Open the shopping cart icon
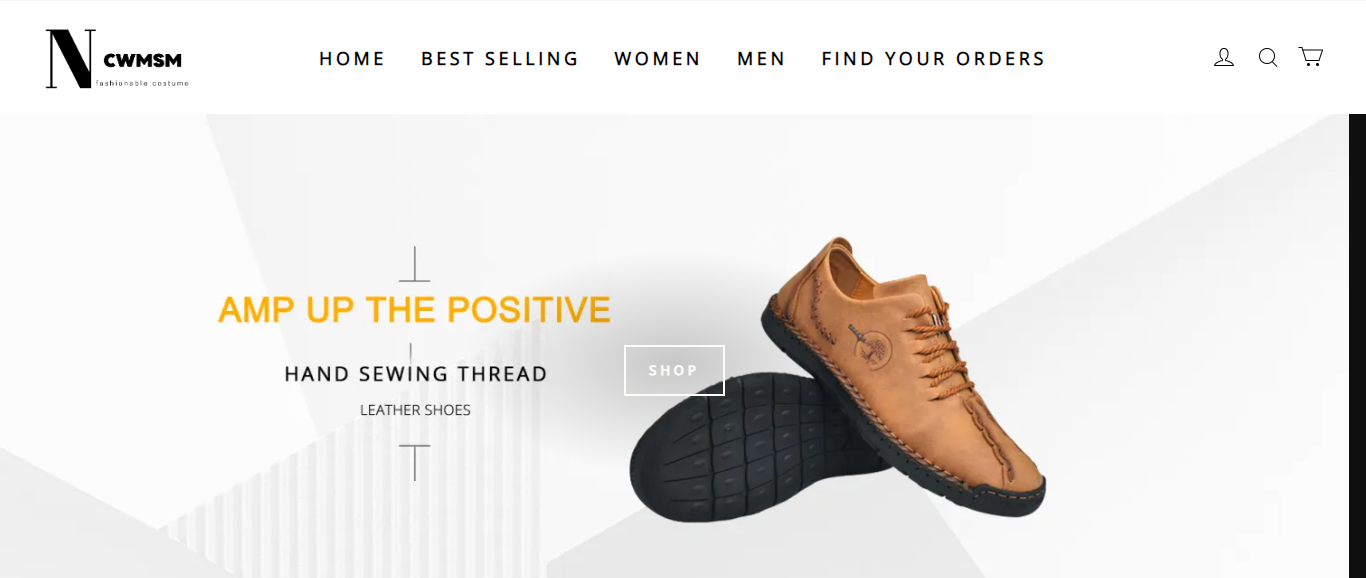 pyautogui.click(x=1311, y=57)
